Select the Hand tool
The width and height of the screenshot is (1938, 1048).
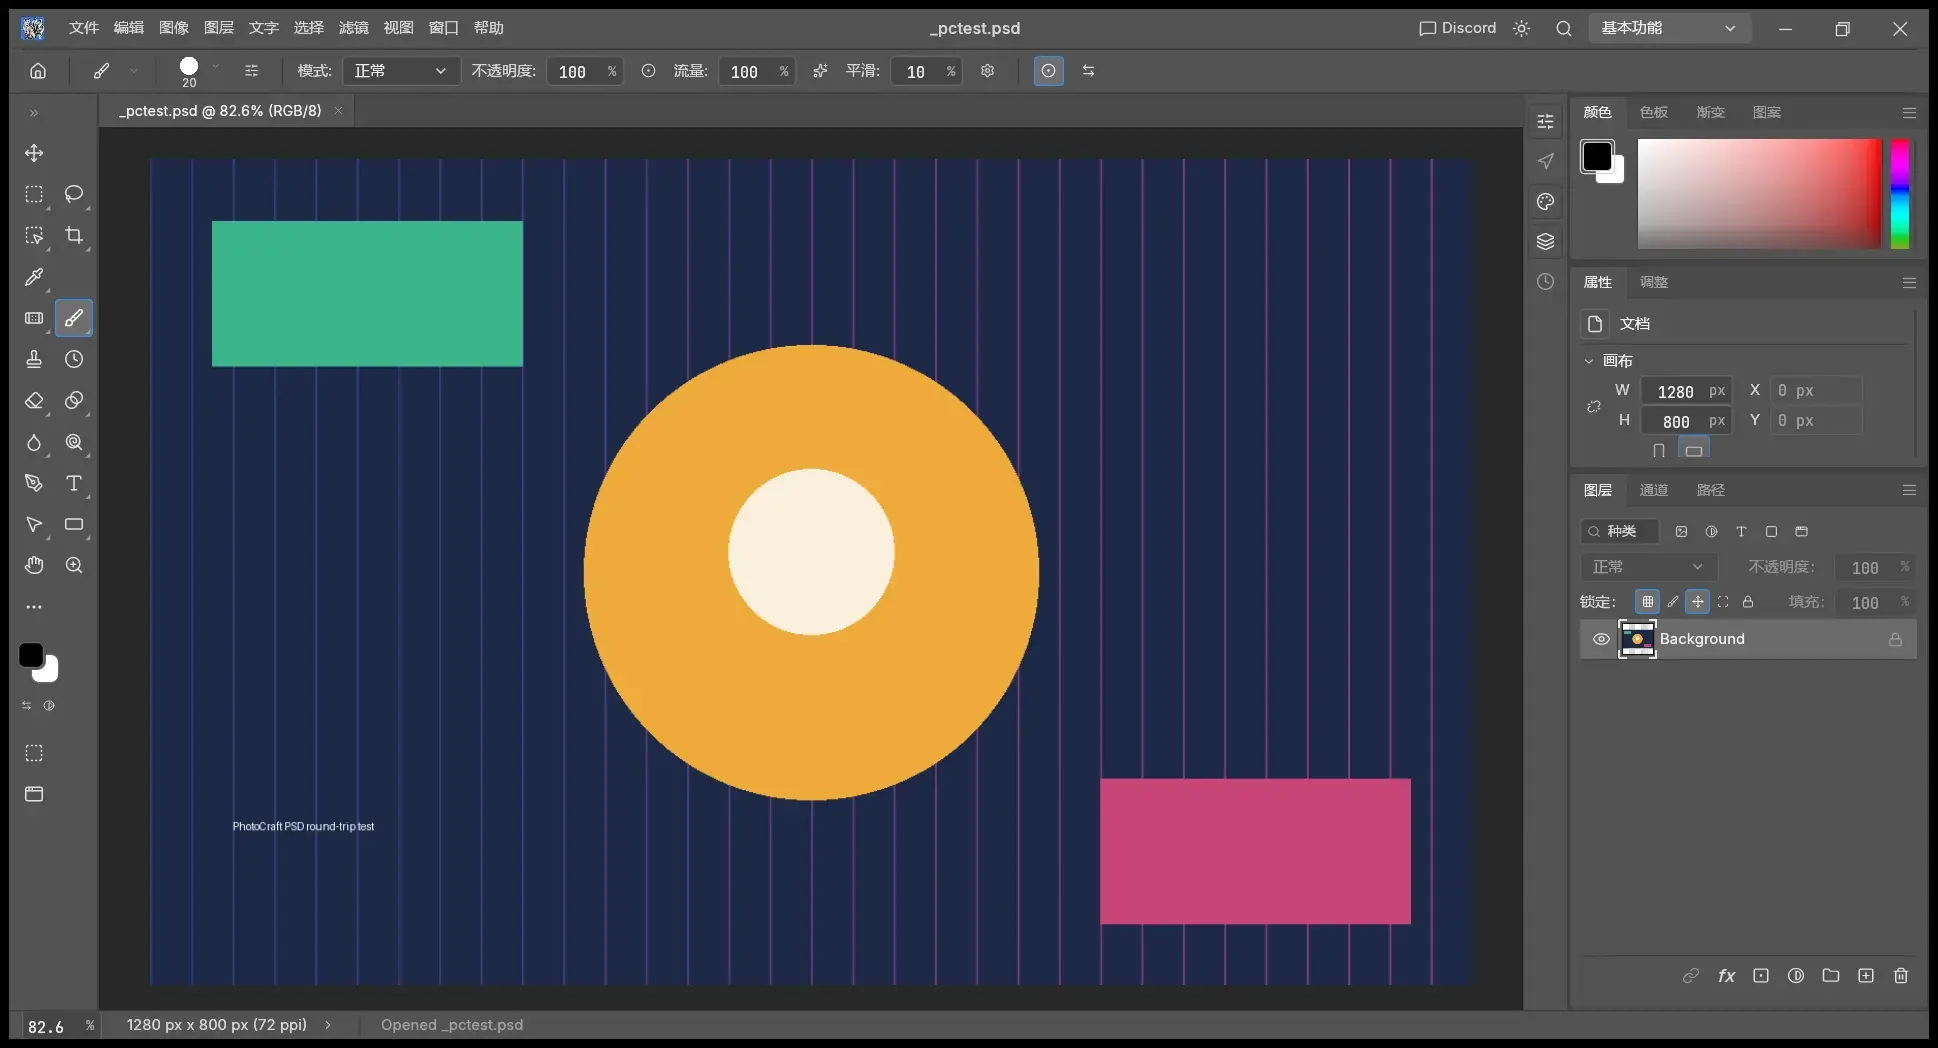click(x=34, y=565)
